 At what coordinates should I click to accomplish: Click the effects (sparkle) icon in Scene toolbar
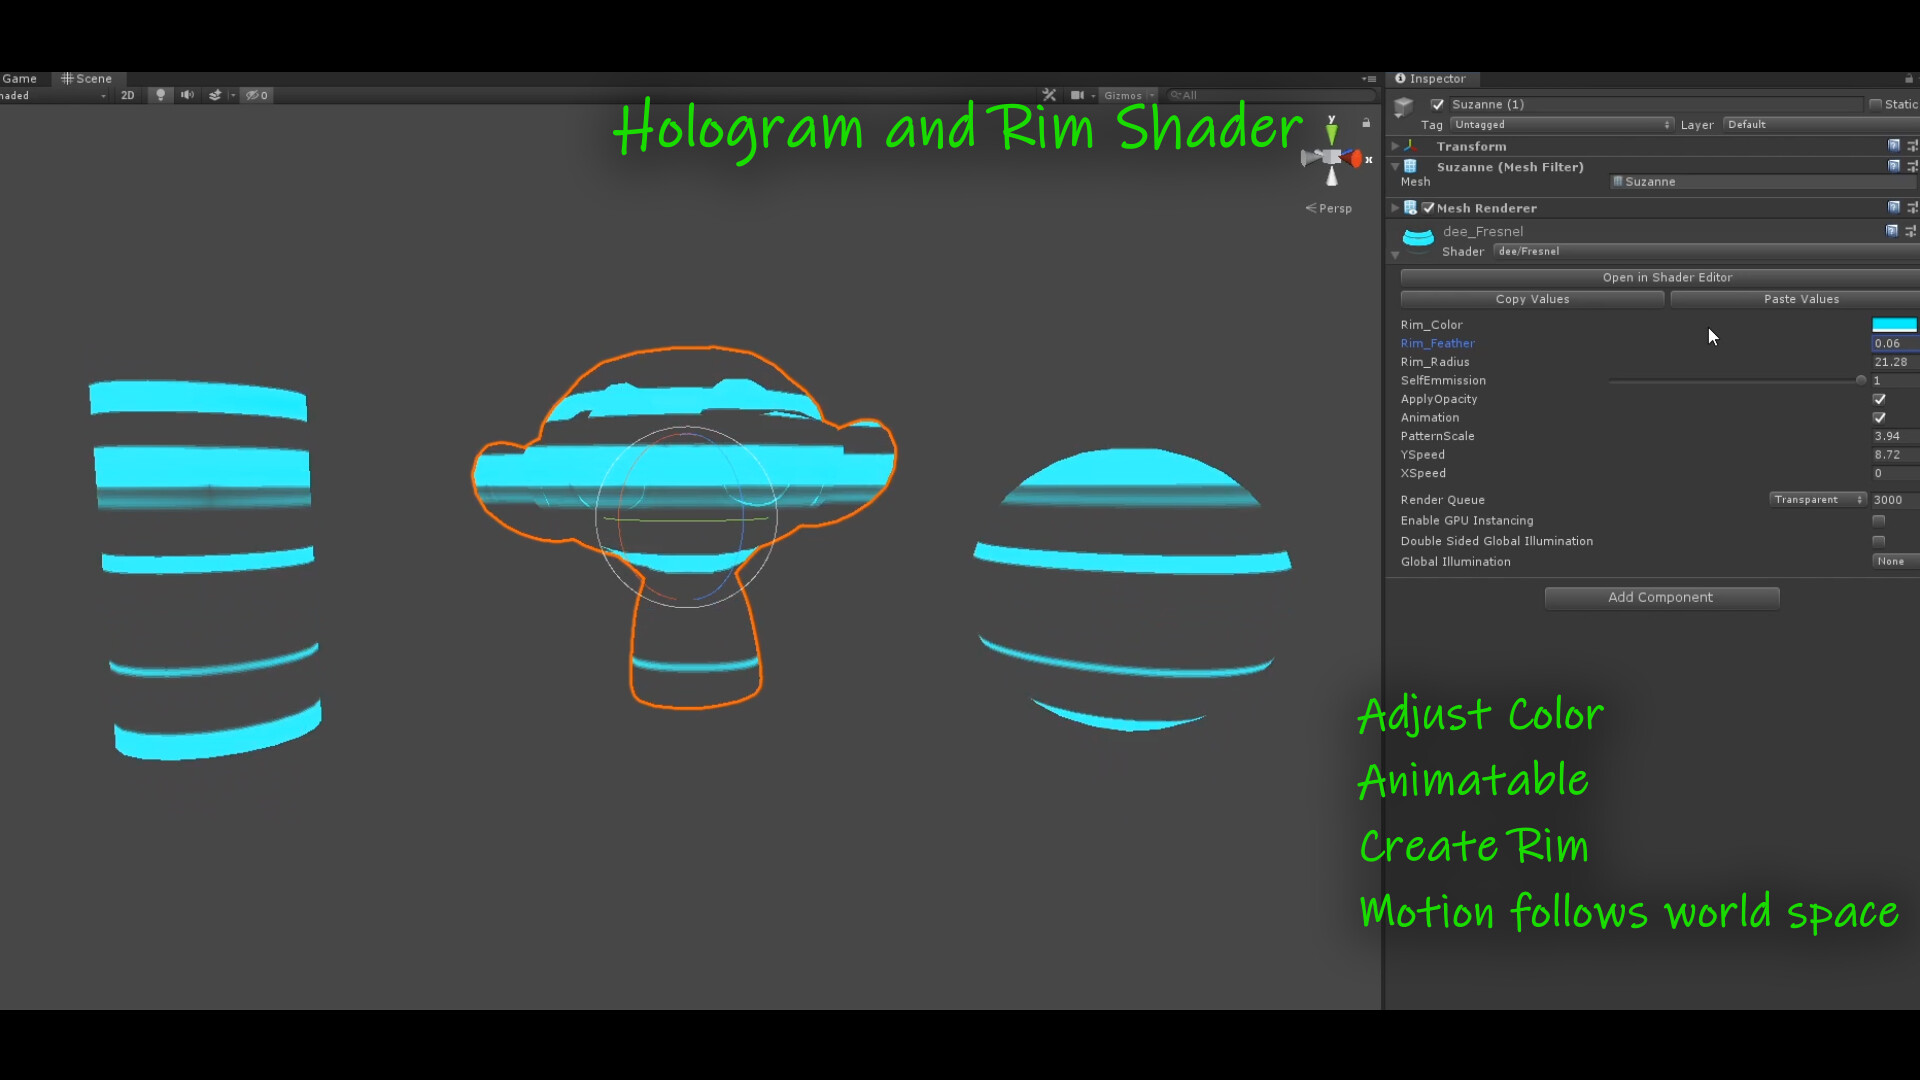click(x=214, y=95)
